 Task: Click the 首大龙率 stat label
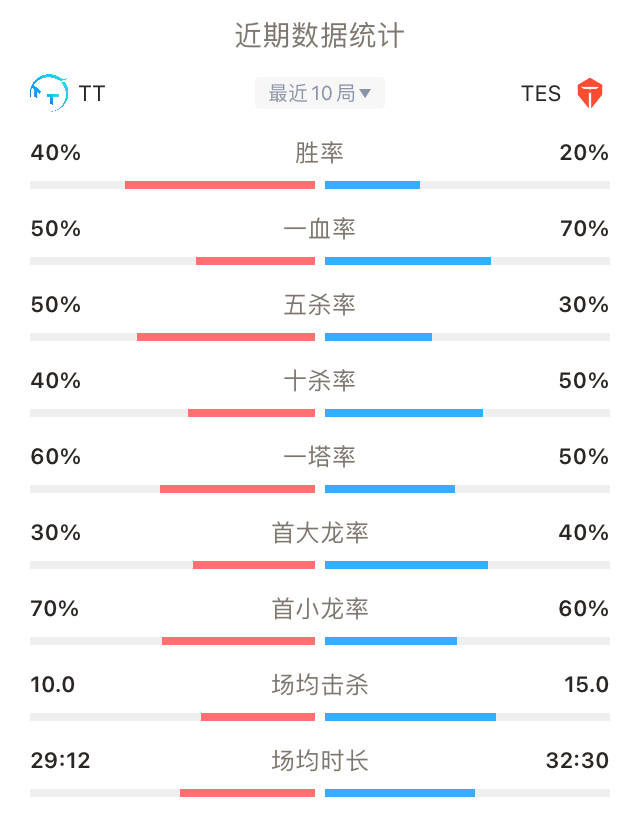click(319, 533)
